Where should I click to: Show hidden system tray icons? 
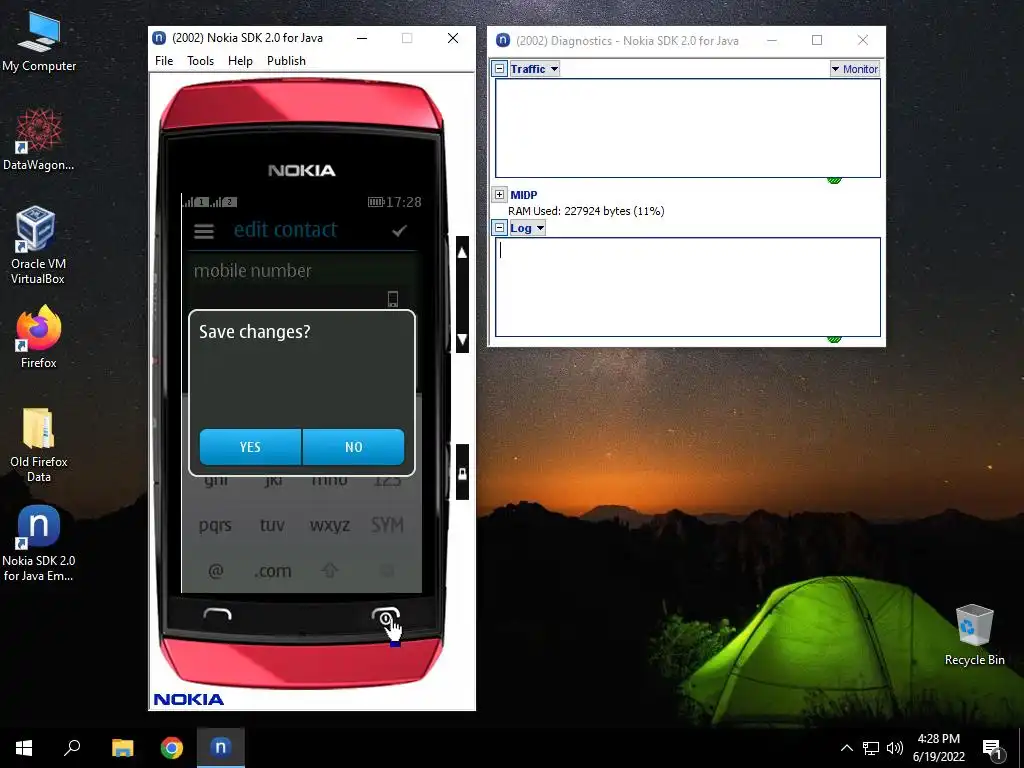[x=846, y=748]
